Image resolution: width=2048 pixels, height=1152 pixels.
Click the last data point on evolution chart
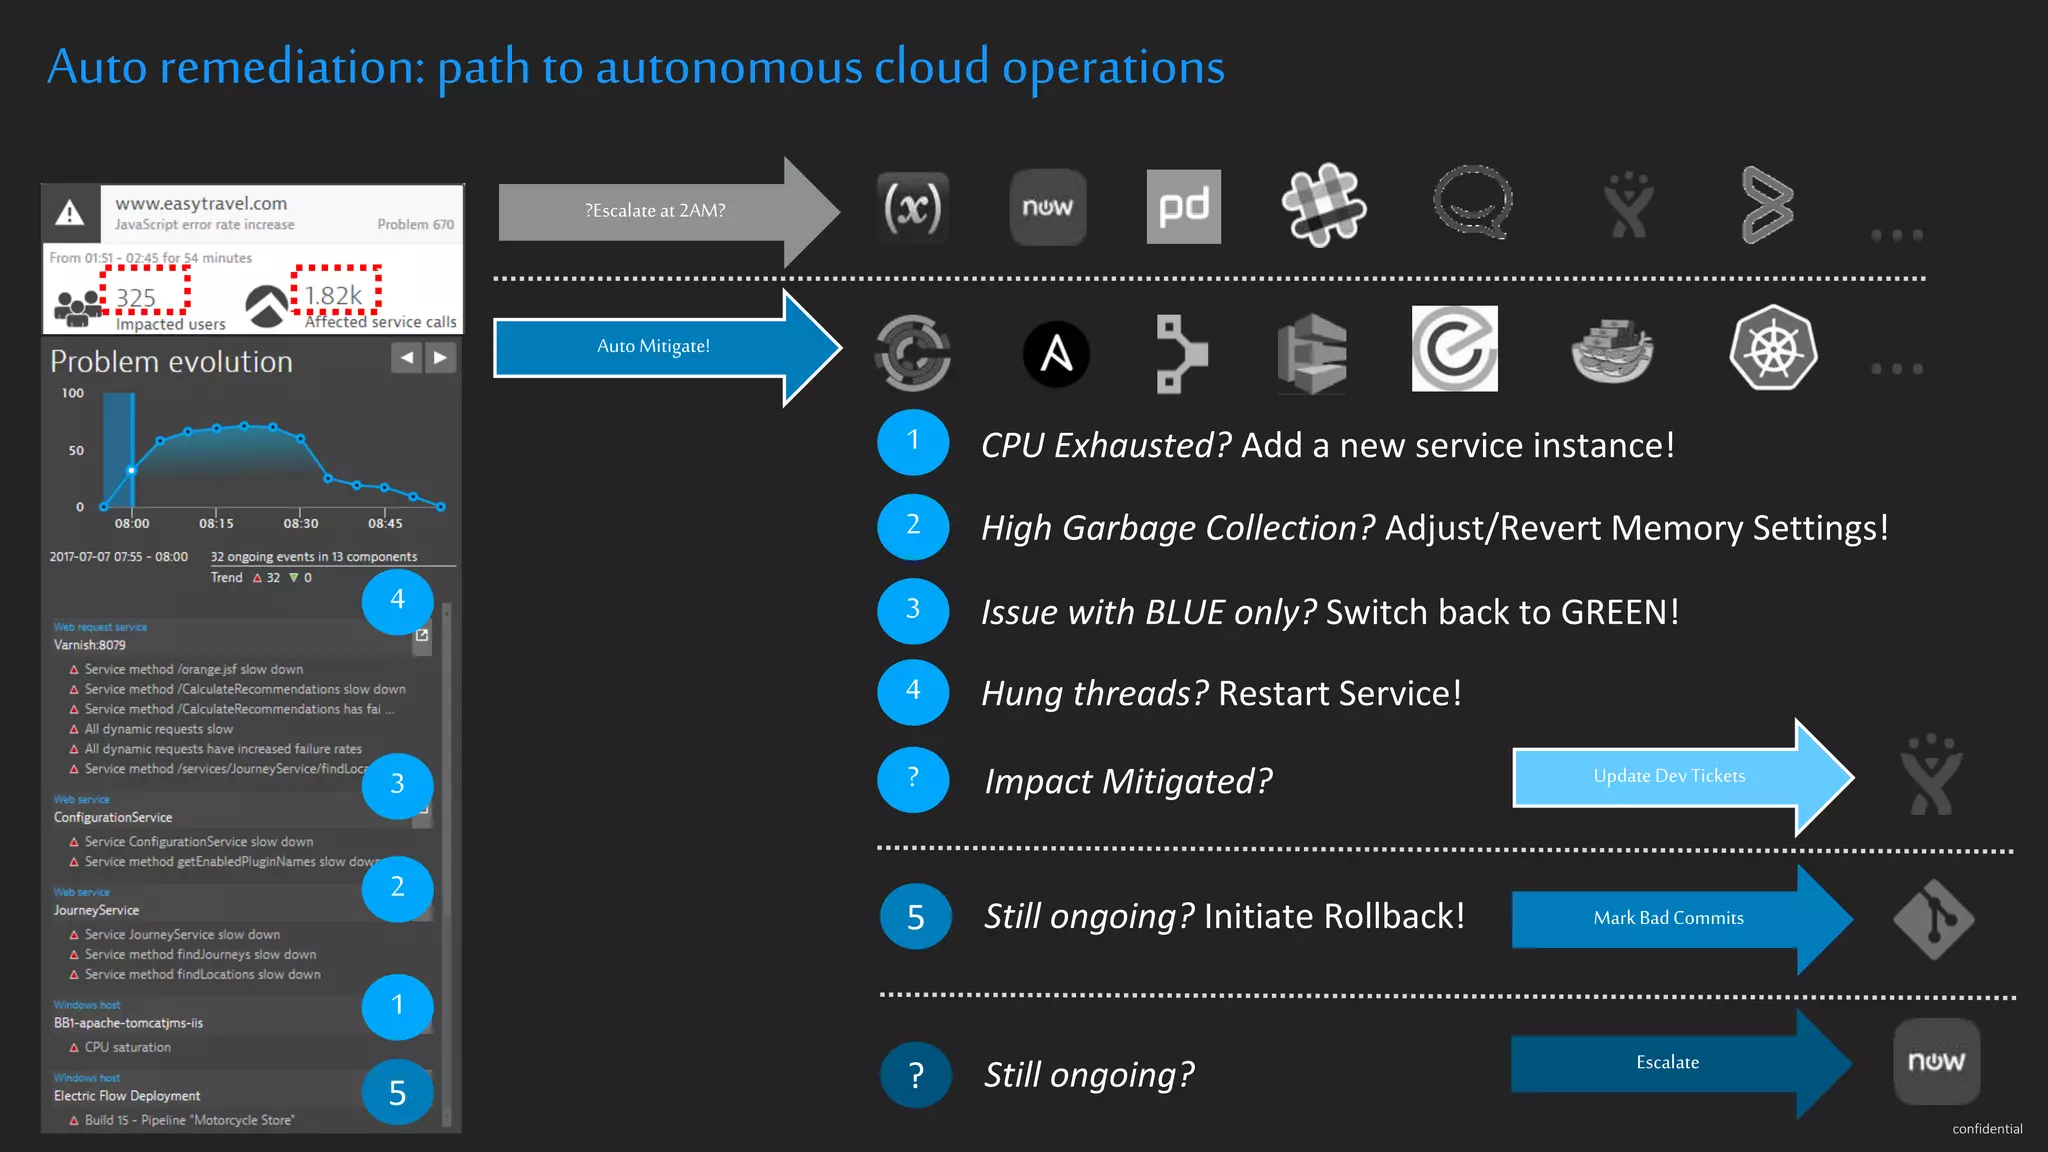point(440,507)
